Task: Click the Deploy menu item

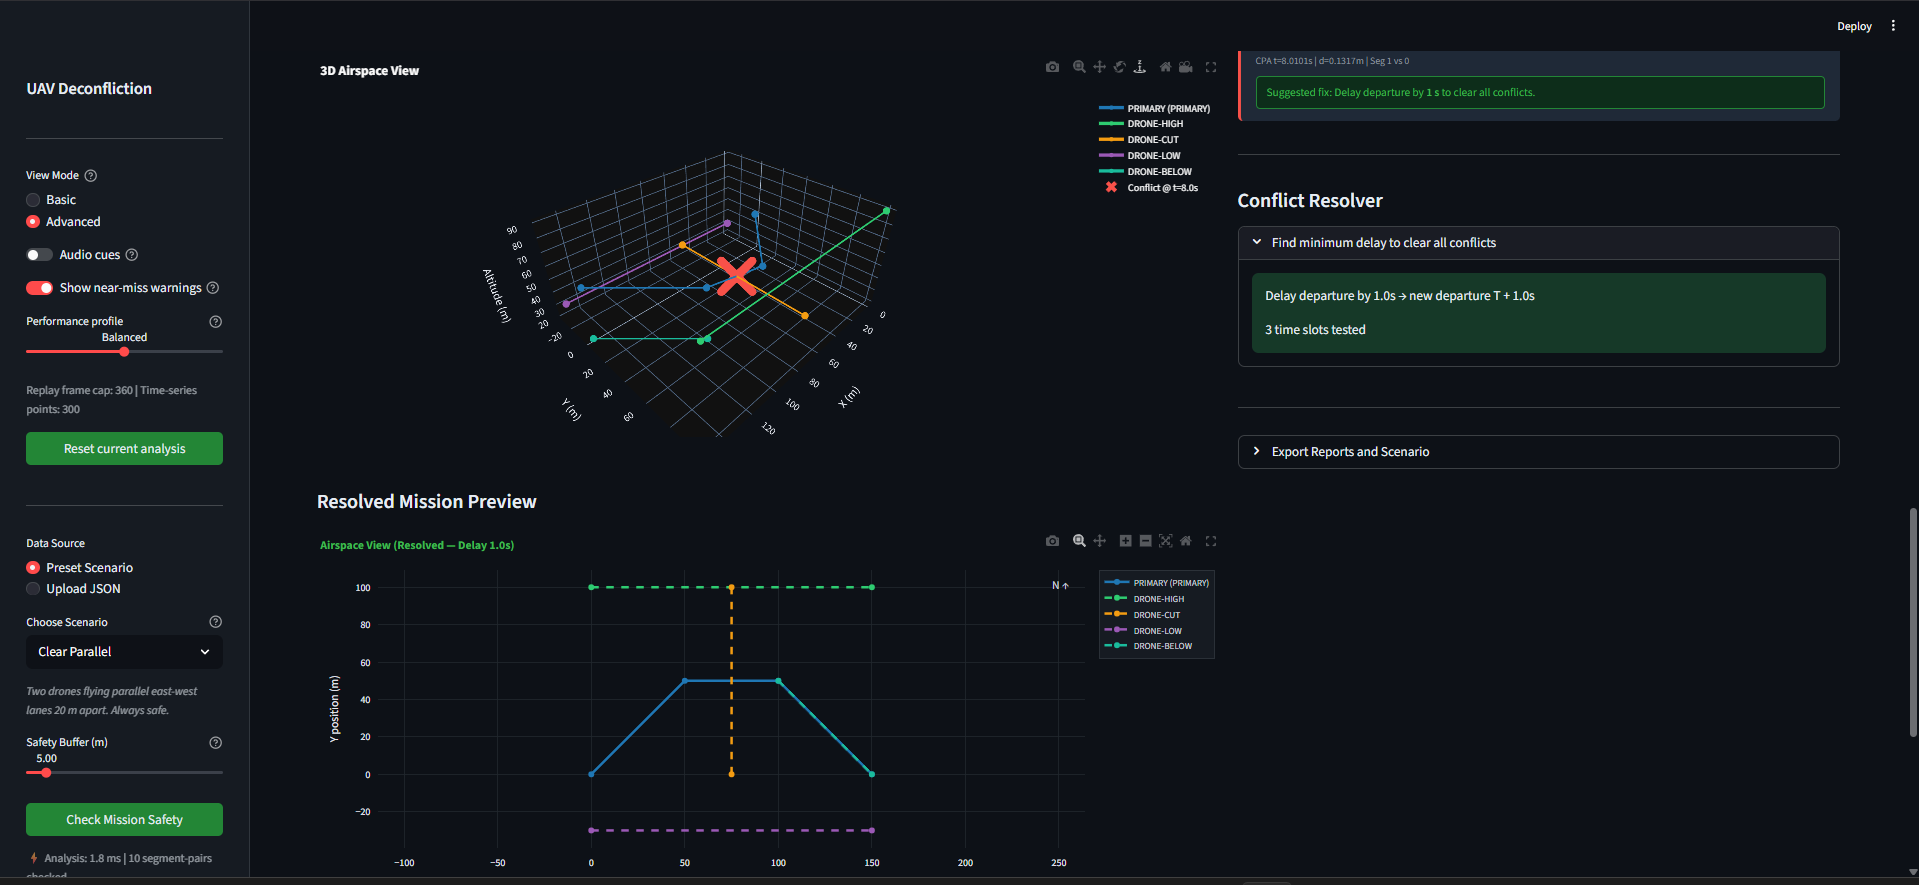Action: coord(1854,26)
